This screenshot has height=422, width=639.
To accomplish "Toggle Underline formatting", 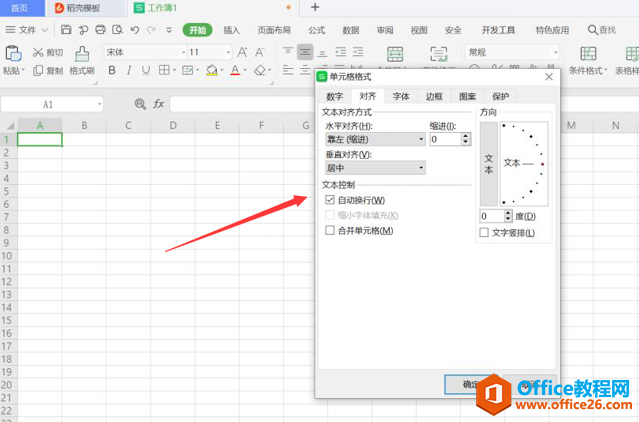I will point(145,70).
